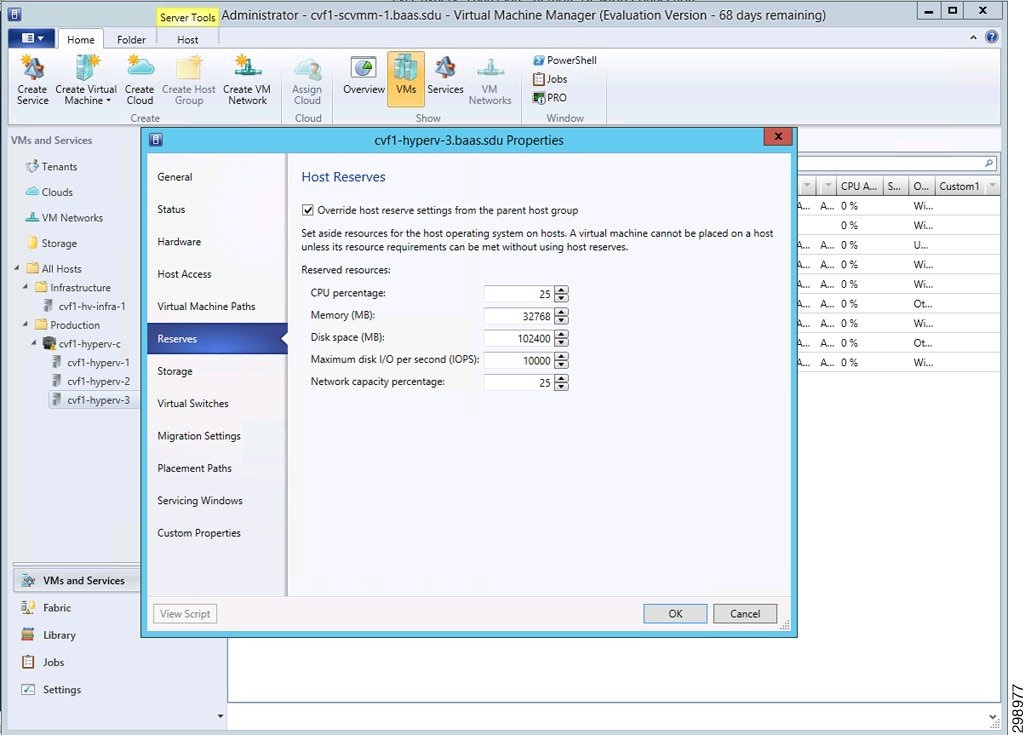
Task: Open the Fabric workspace
Action: coord(46,608)
